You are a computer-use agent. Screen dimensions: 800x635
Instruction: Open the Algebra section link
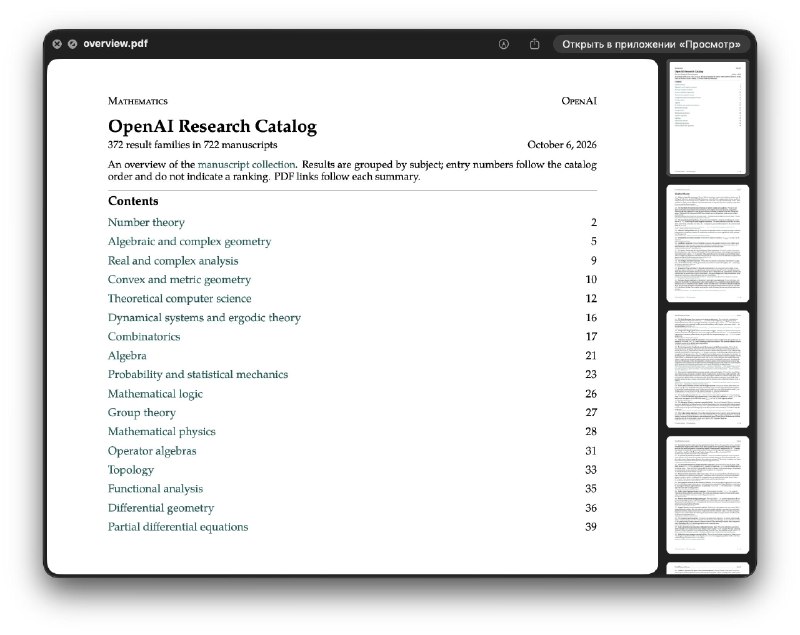click(127, 355)
